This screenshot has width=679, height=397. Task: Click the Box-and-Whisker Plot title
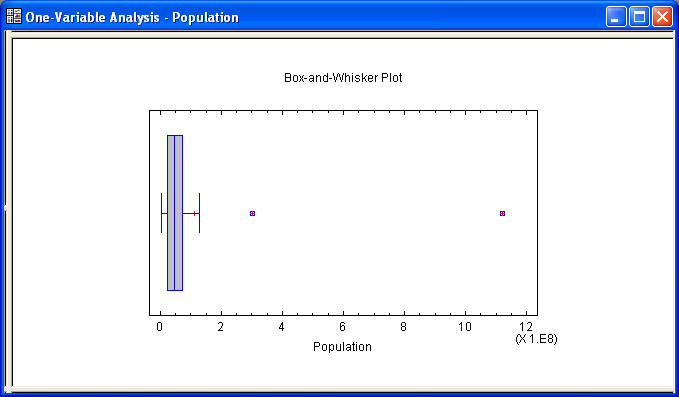[343, 78]
